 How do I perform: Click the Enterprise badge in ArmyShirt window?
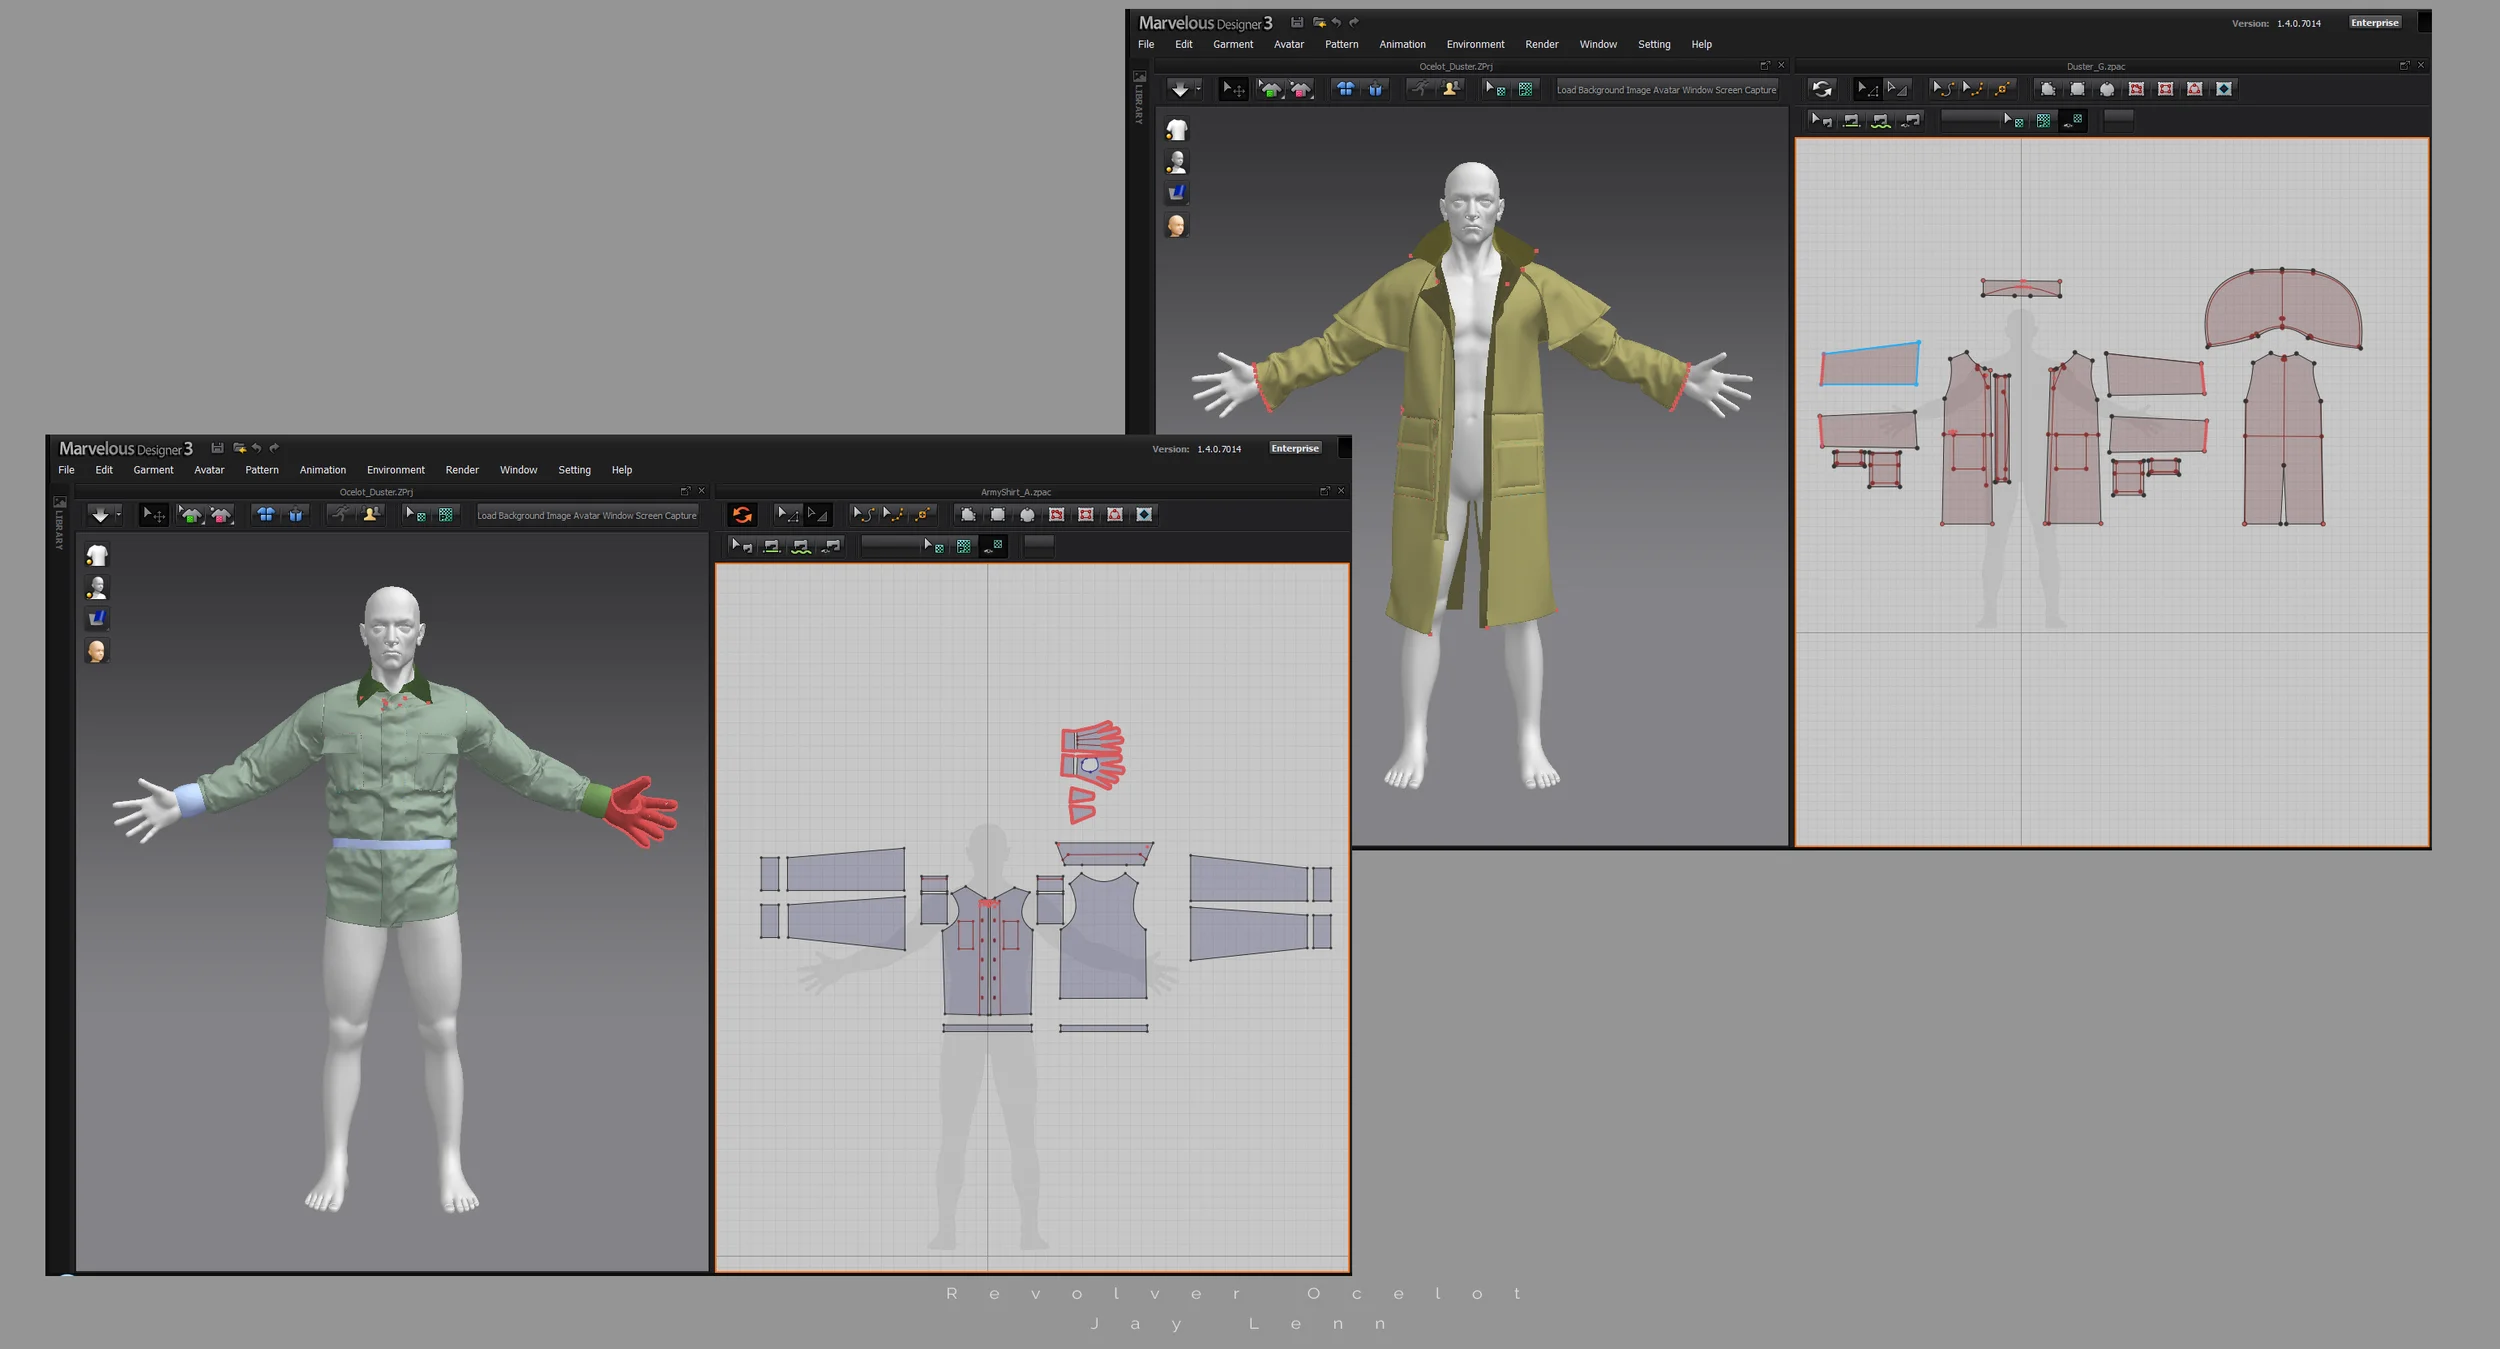point(1295,448)
